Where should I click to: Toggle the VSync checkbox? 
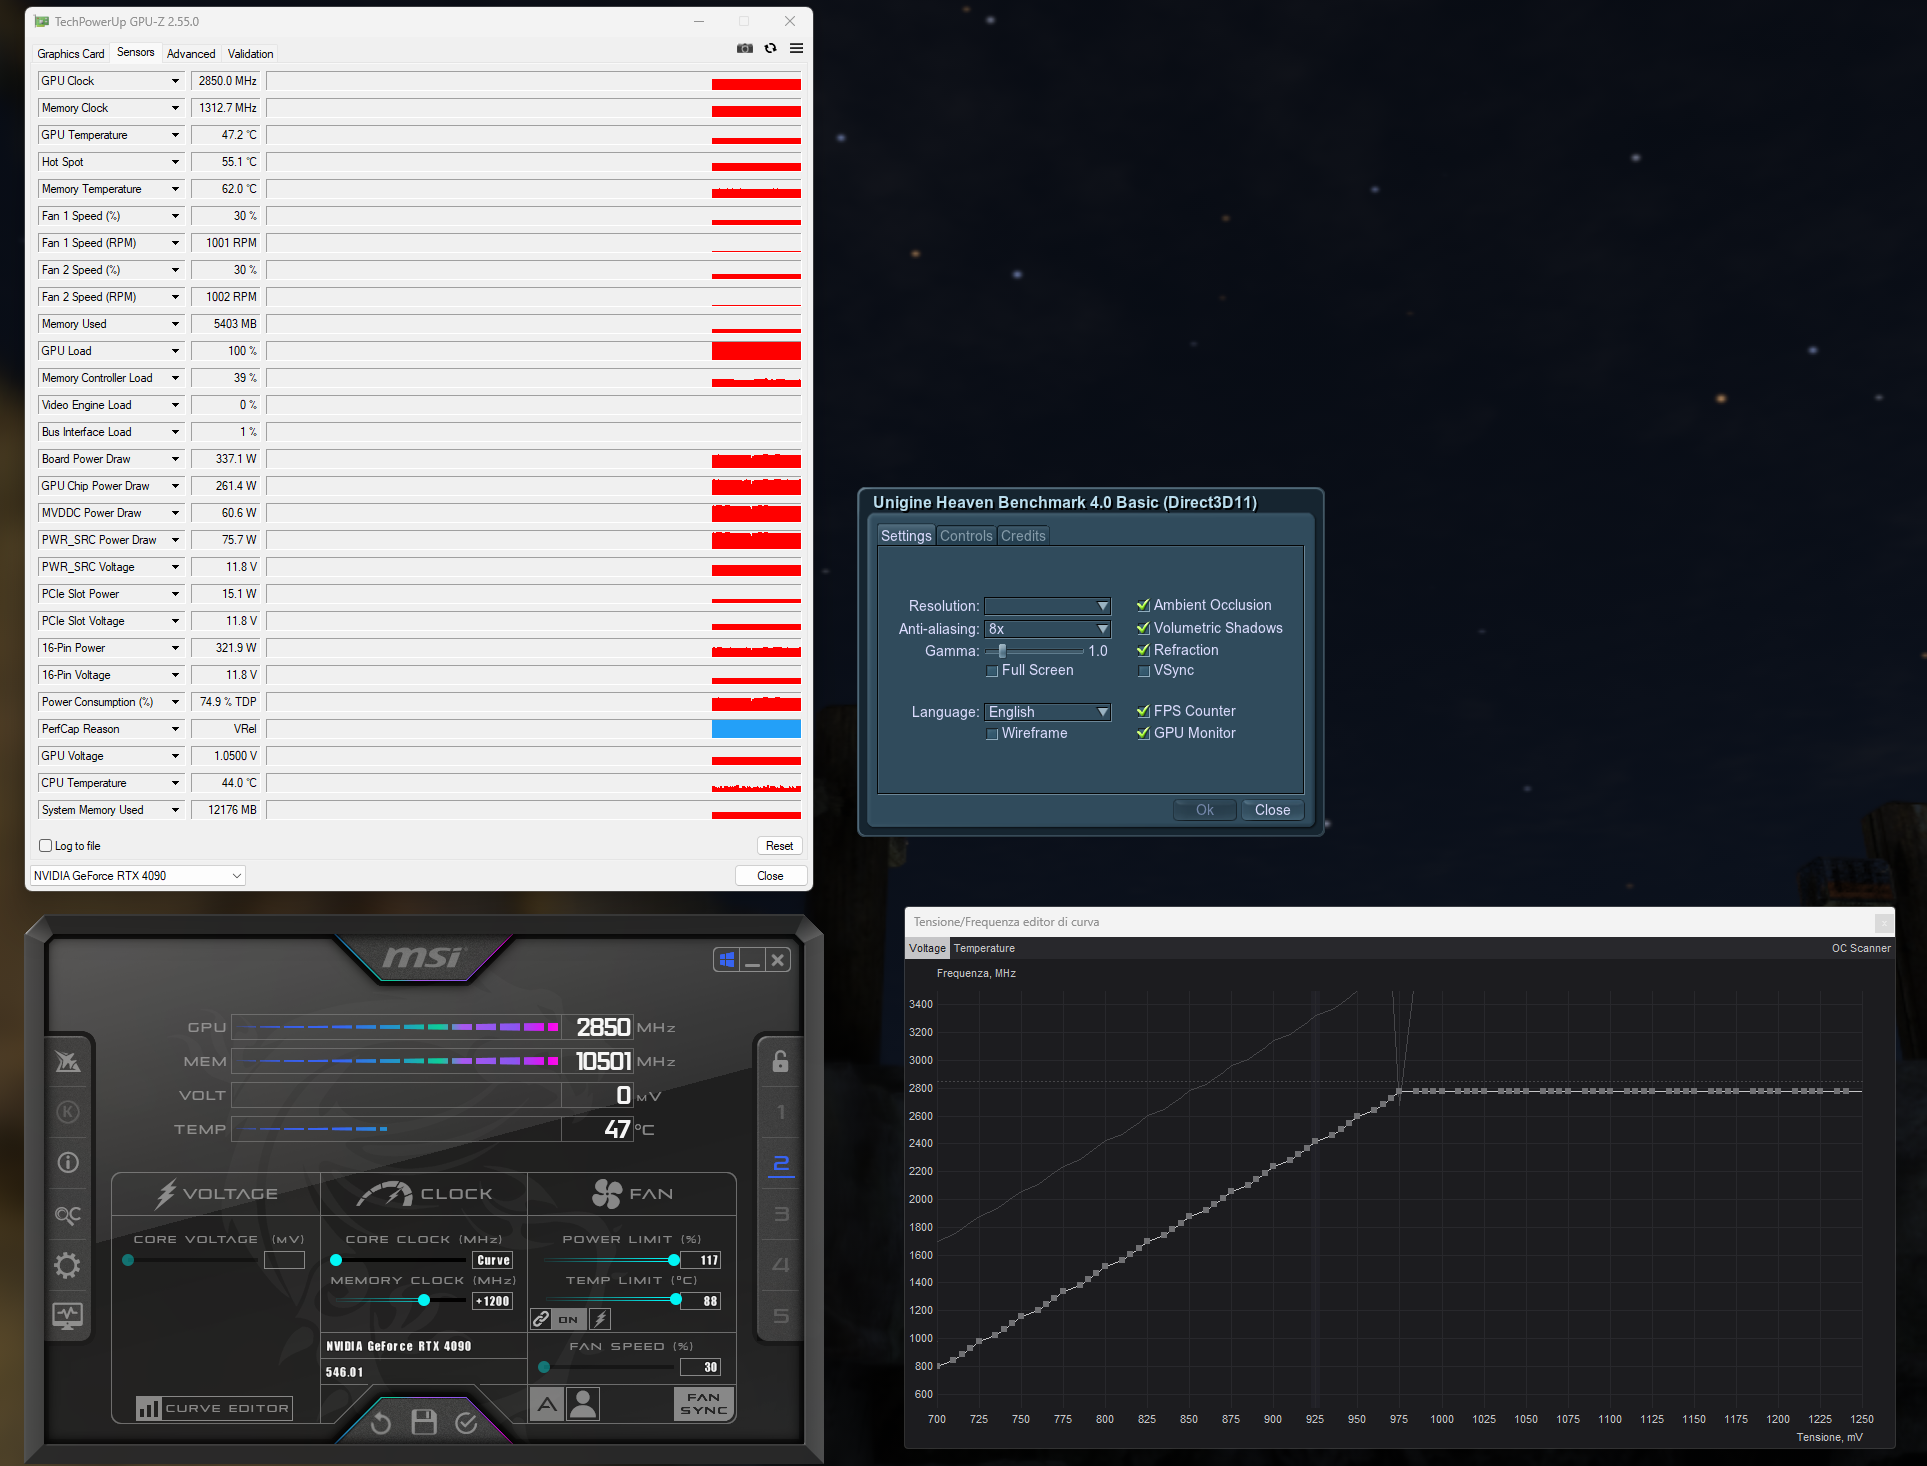[1144, 671]
